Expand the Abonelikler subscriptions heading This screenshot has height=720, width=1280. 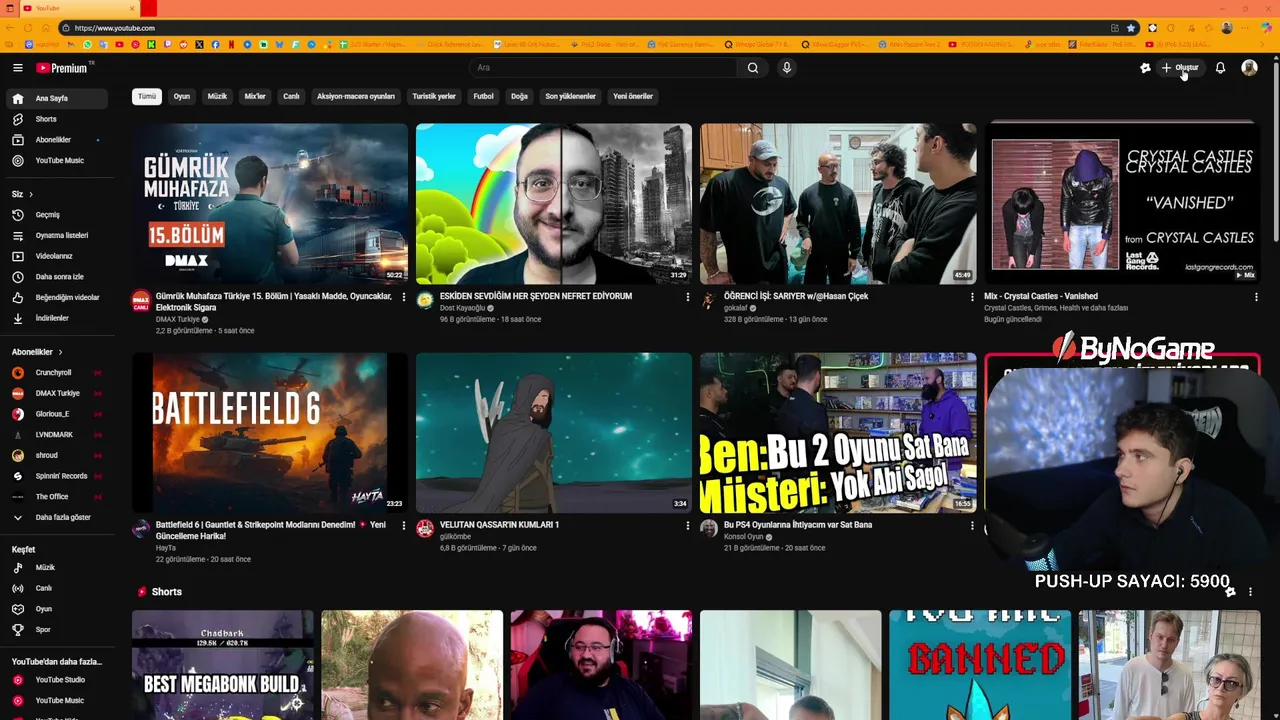click(37, 352)
